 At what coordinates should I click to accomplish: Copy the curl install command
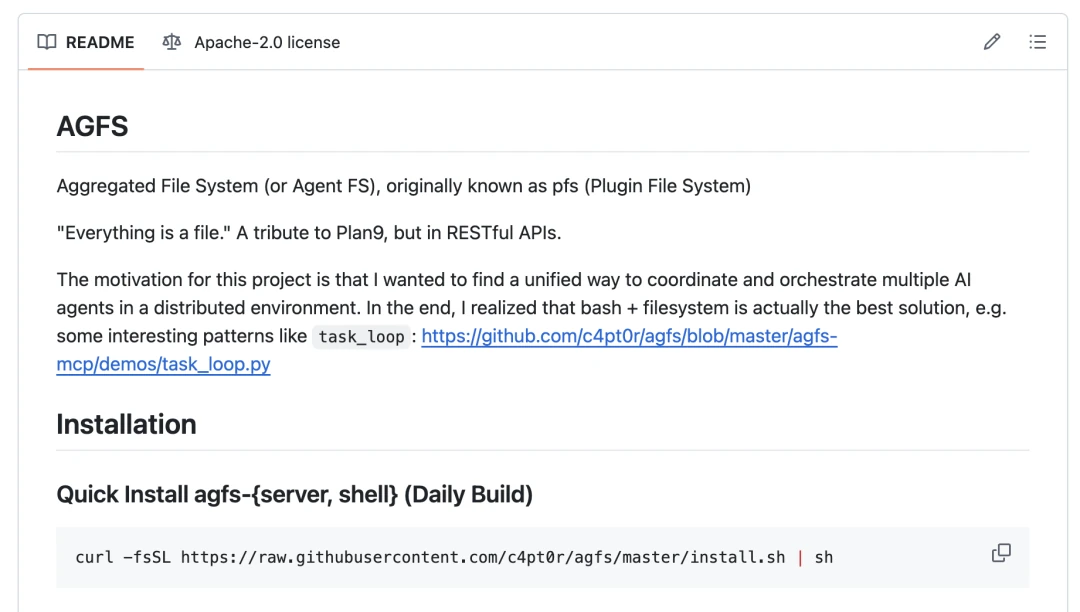1000,553
